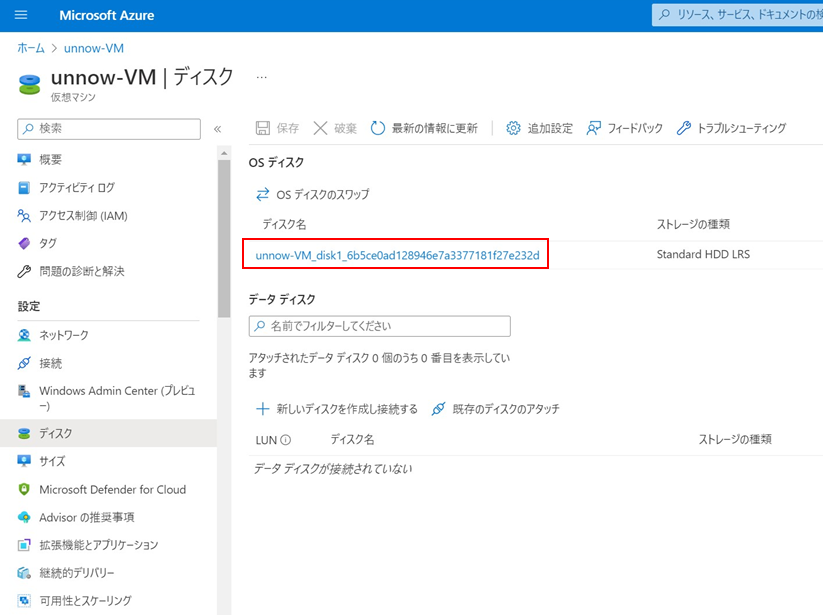Click sidebar scrollbar up arrow
Screen dimensions: 823x615
pyautogui.click(x=224, y=153)
